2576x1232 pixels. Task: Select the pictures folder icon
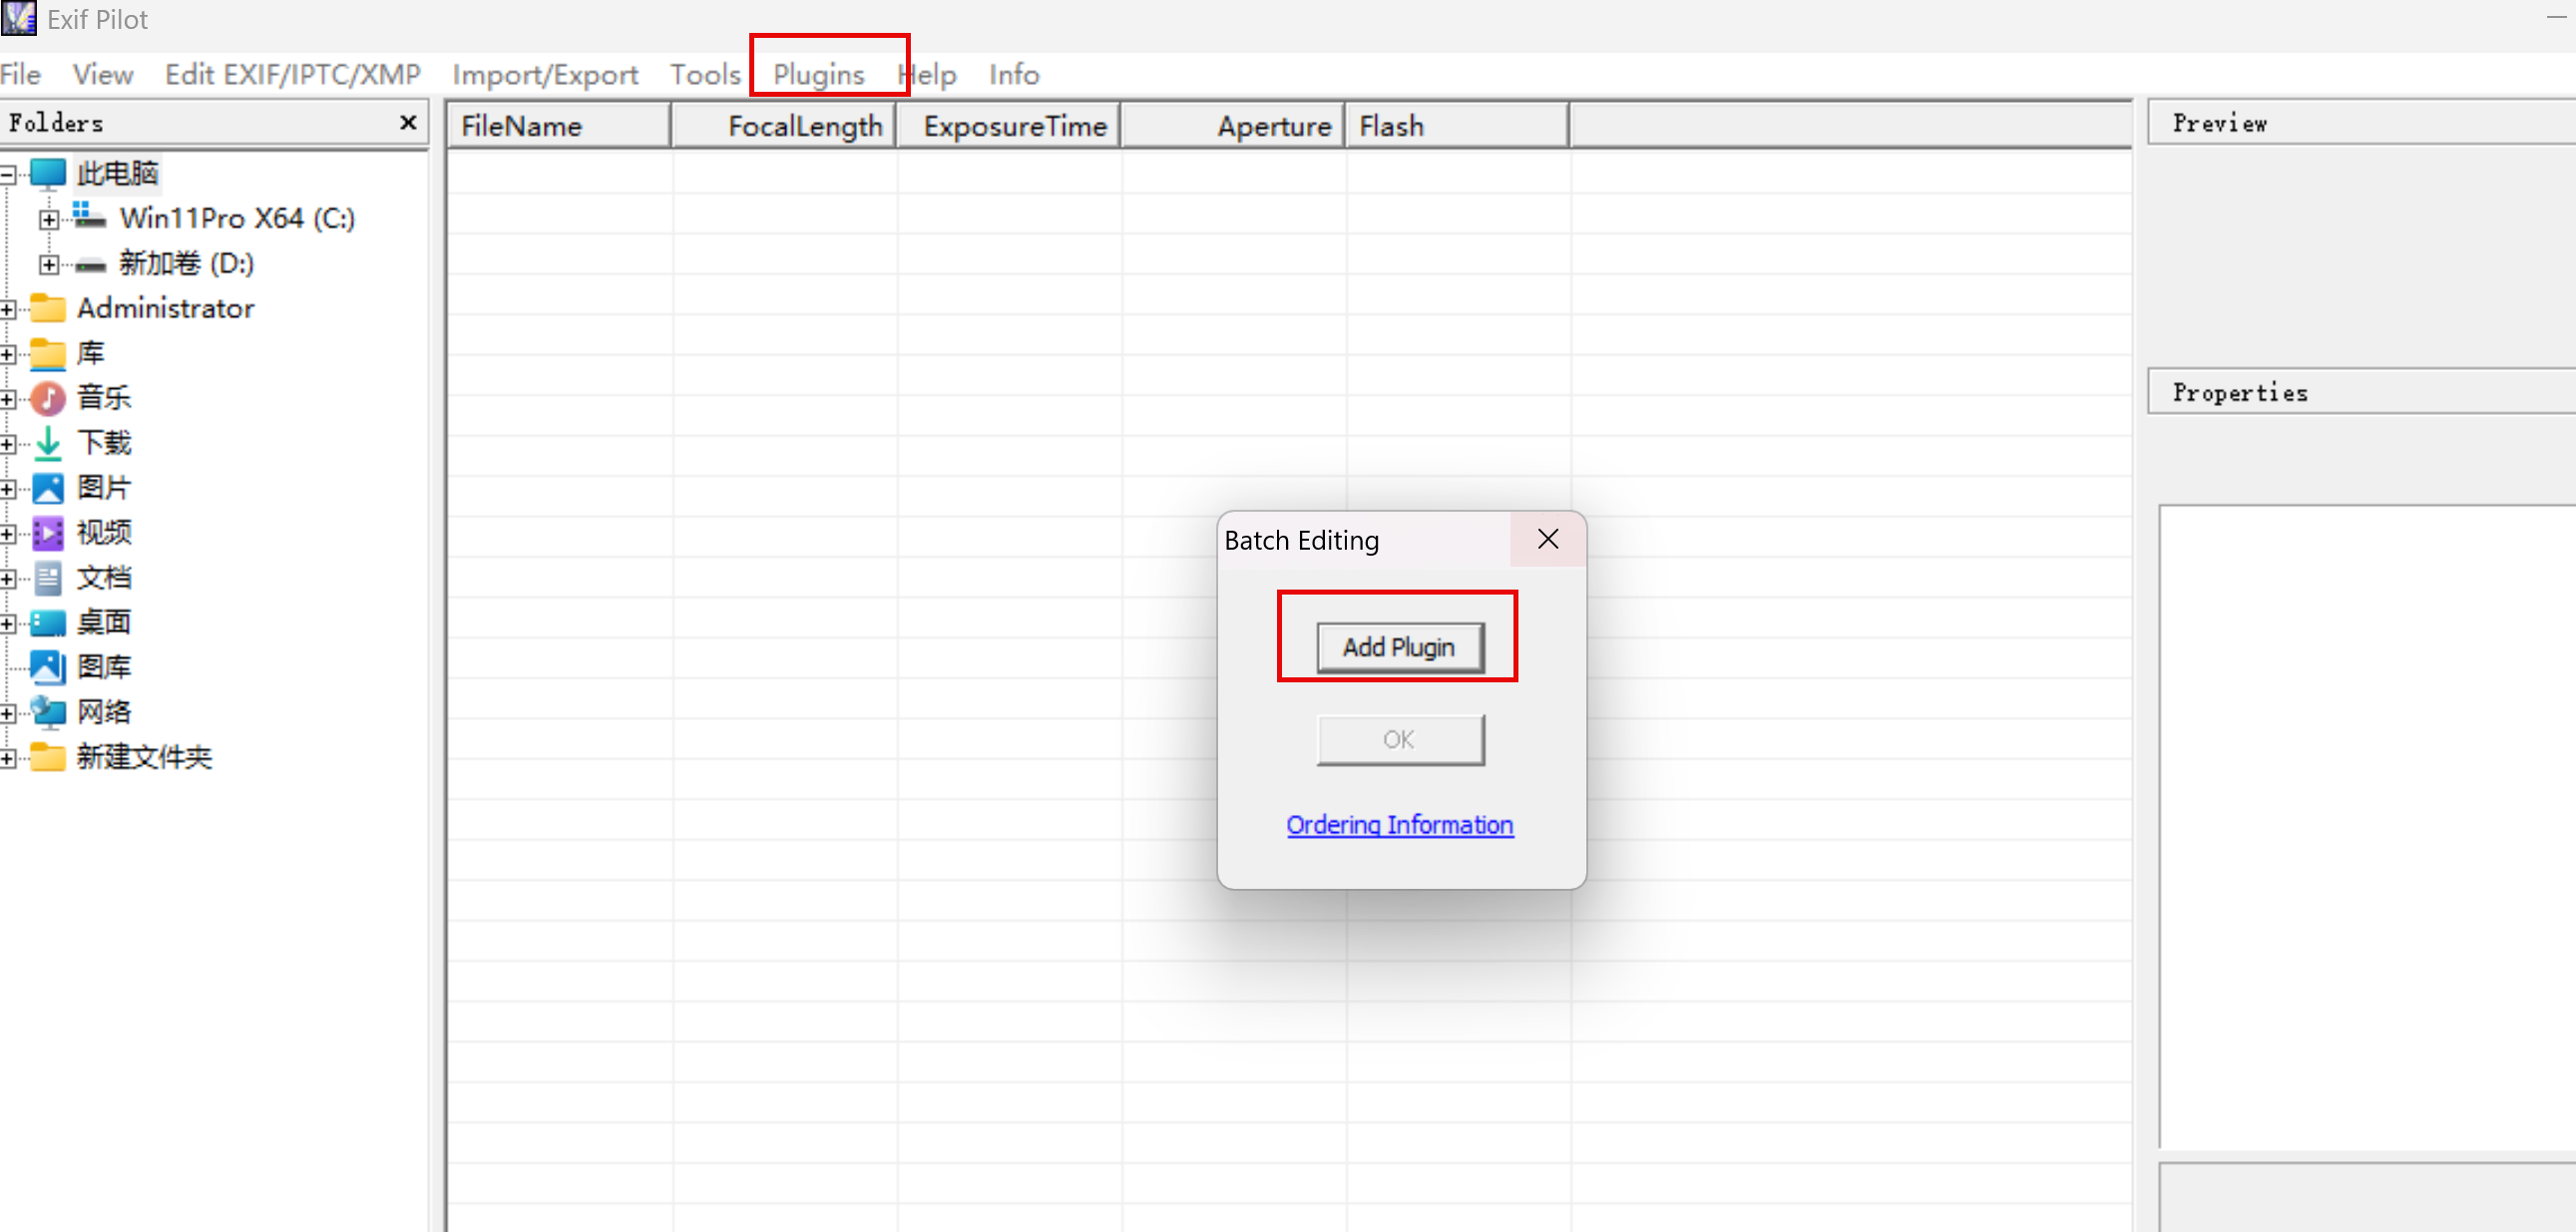tap(48, 488)
